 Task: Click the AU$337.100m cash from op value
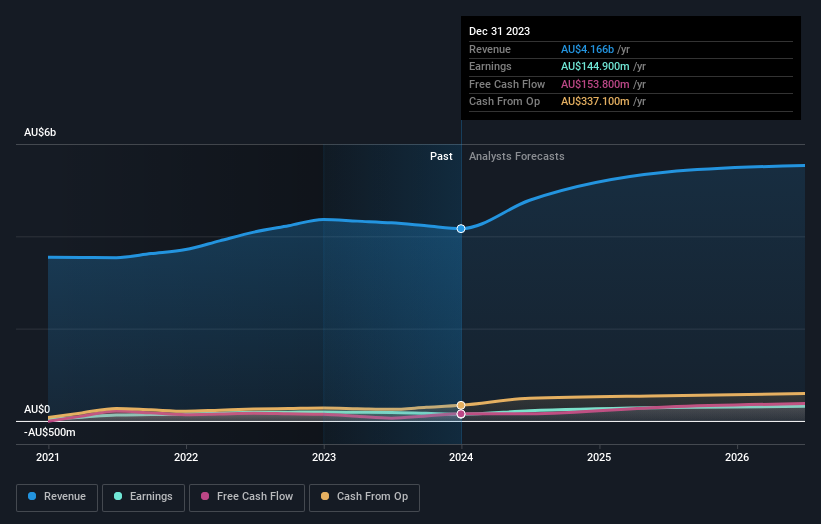pyautogui.click(x=595, y=102)
